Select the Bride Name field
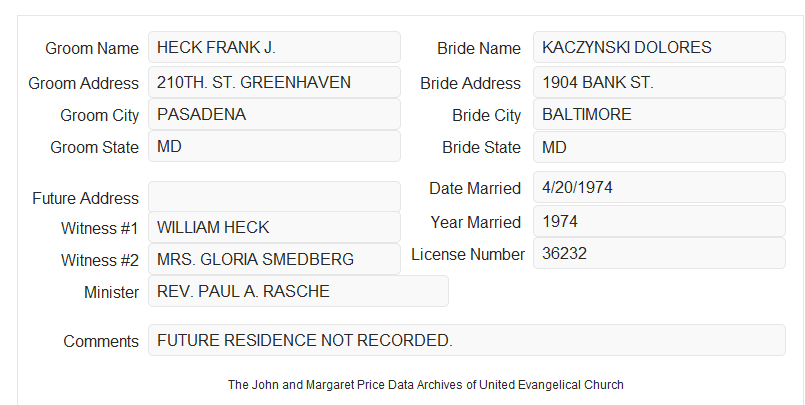The image size is (805, 405). (659, 47)
